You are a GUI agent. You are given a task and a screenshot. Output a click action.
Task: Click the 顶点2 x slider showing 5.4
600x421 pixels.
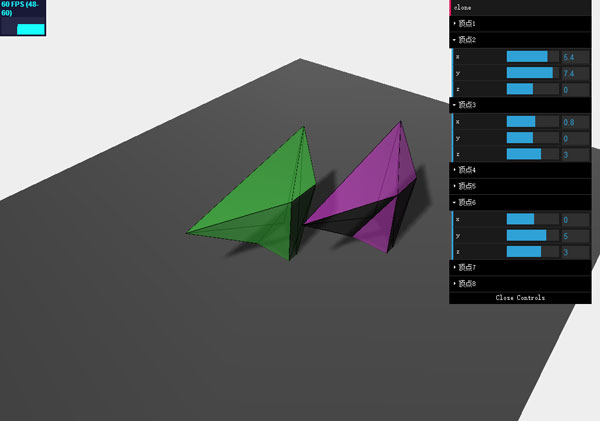tap(532, 57)
